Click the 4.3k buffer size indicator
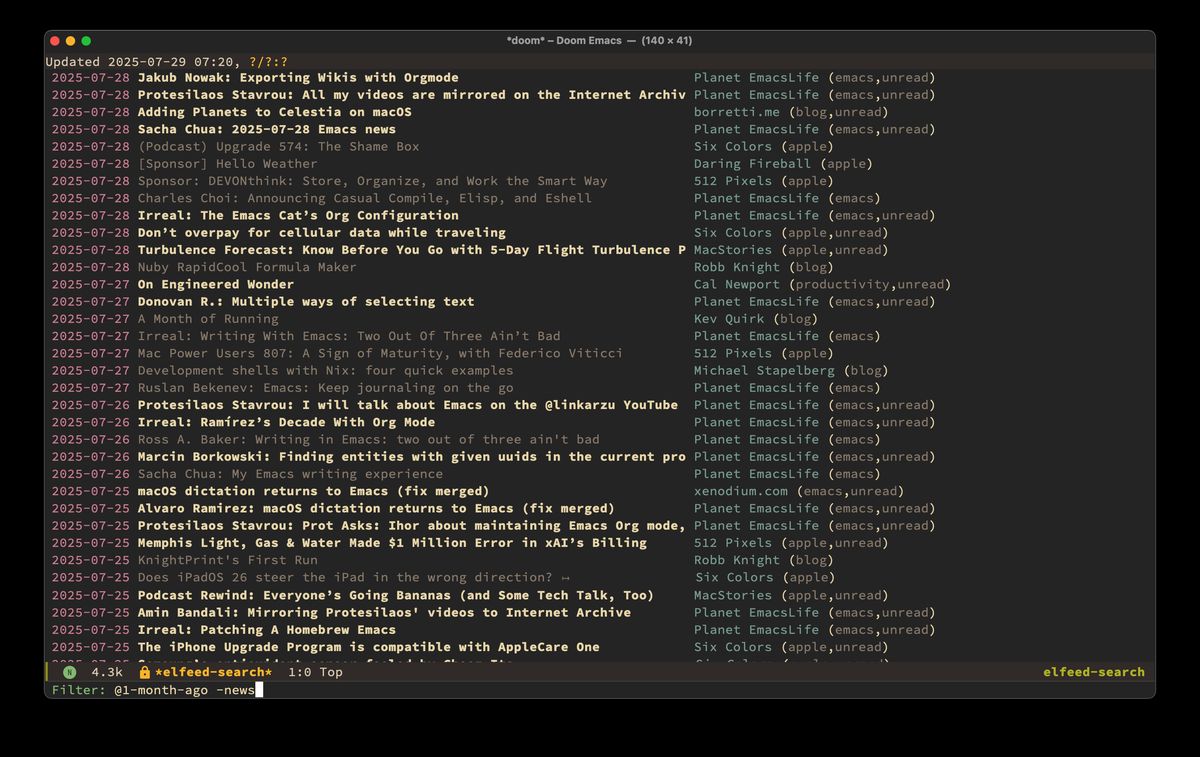This screenshot has height=757, width=1200. click(x=107, y=672)
